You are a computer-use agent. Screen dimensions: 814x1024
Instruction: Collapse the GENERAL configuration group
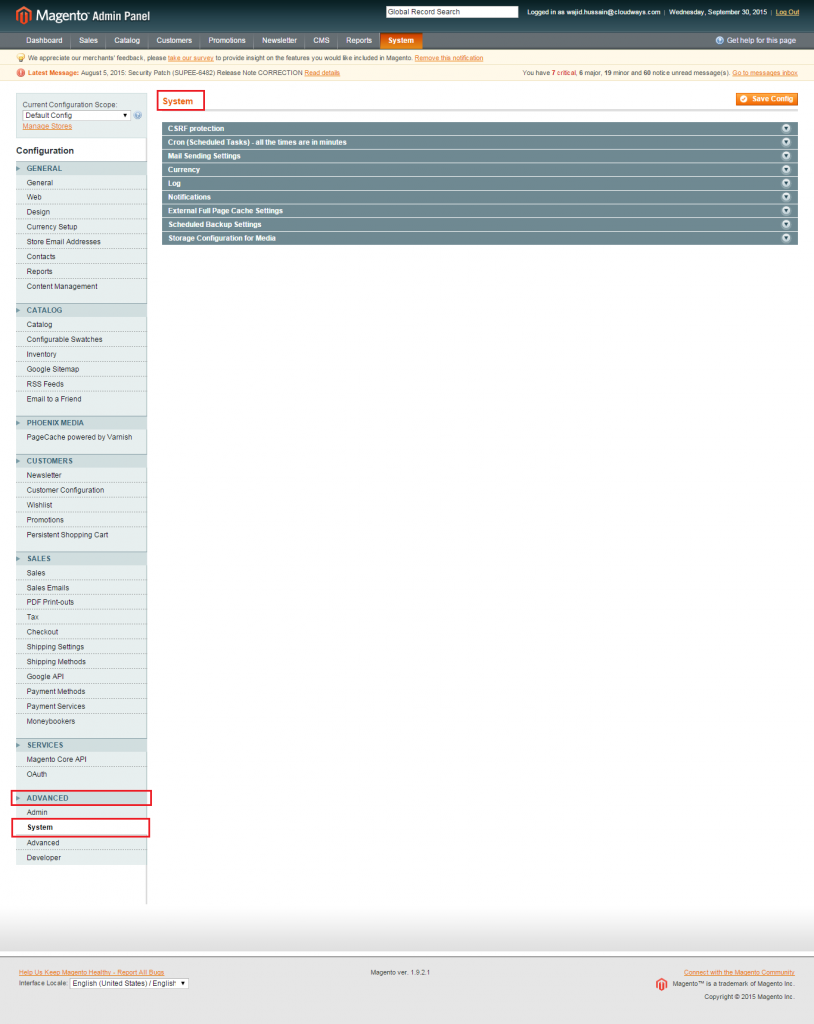pos(81,168)
